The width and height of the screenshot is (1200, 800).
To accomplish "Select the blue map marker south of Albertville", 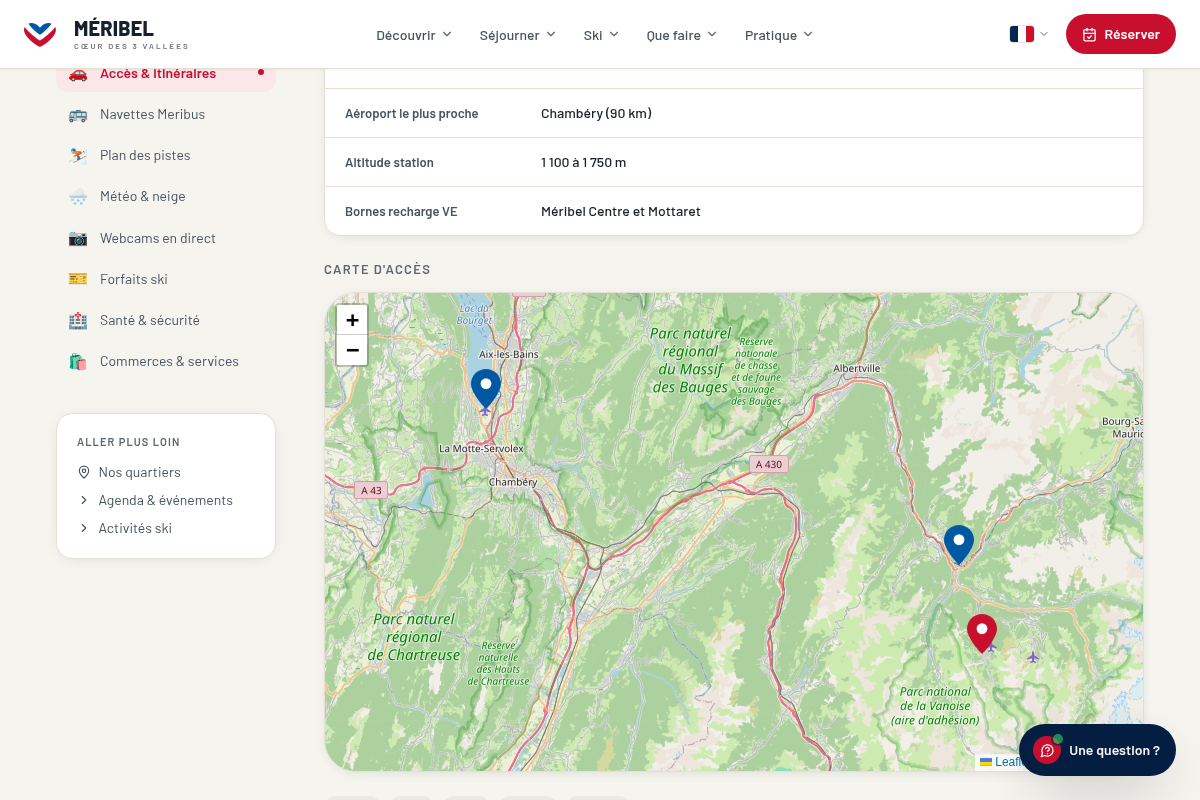I will (959, 545).
